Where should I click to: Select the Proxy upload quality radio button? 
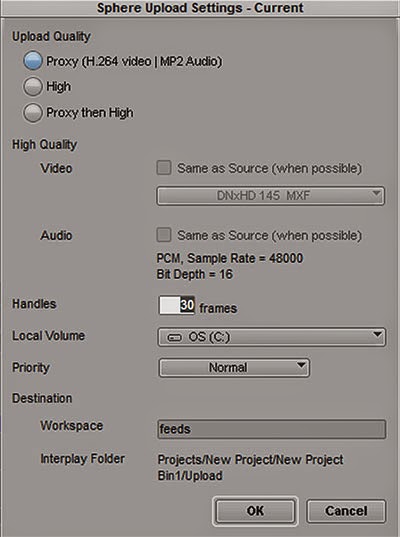point(33,61)
